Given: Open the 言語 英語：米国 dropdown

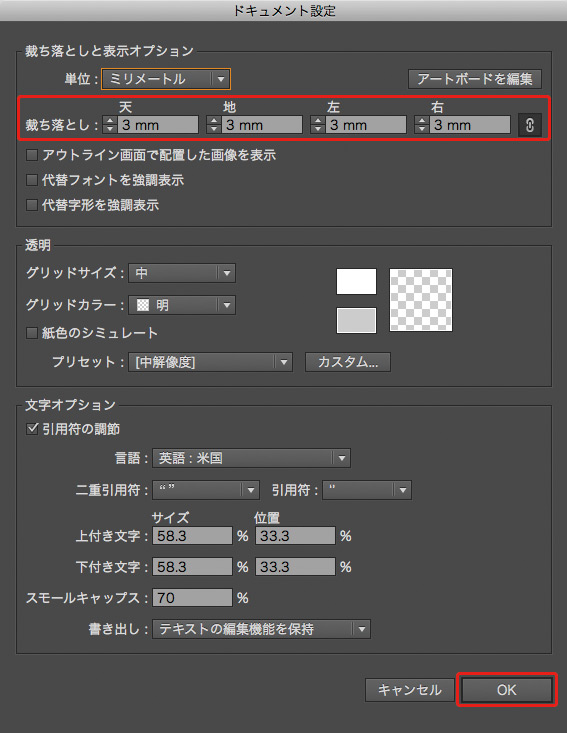Looking at the screenshot, I should (251, 458).
